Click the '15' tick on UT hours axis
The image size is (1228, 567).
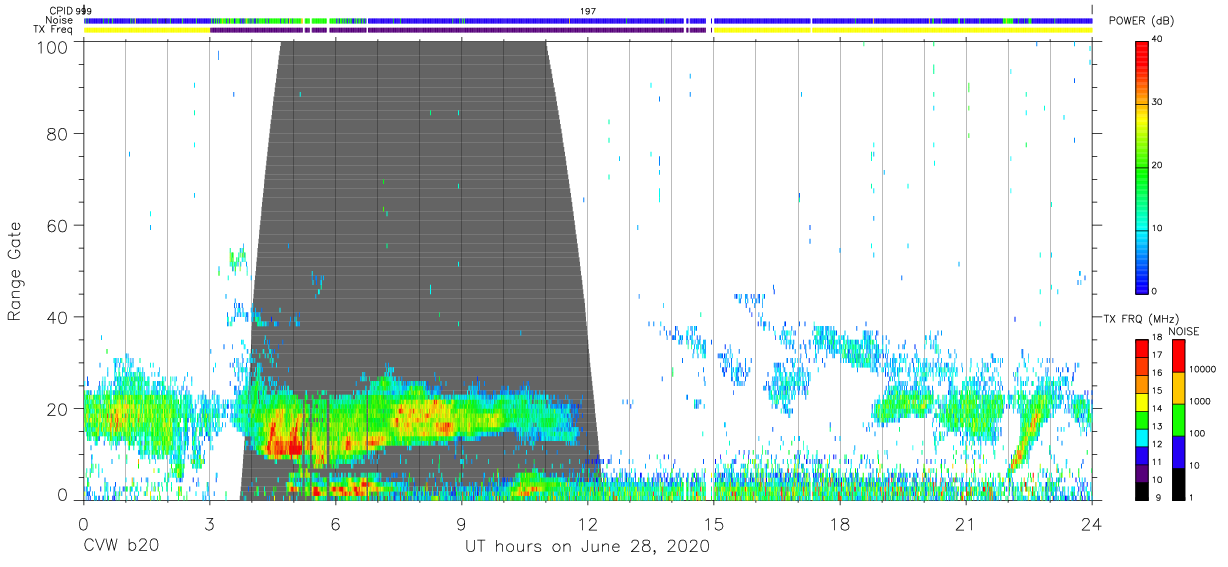pyautogui.click(x=713, y=524)
